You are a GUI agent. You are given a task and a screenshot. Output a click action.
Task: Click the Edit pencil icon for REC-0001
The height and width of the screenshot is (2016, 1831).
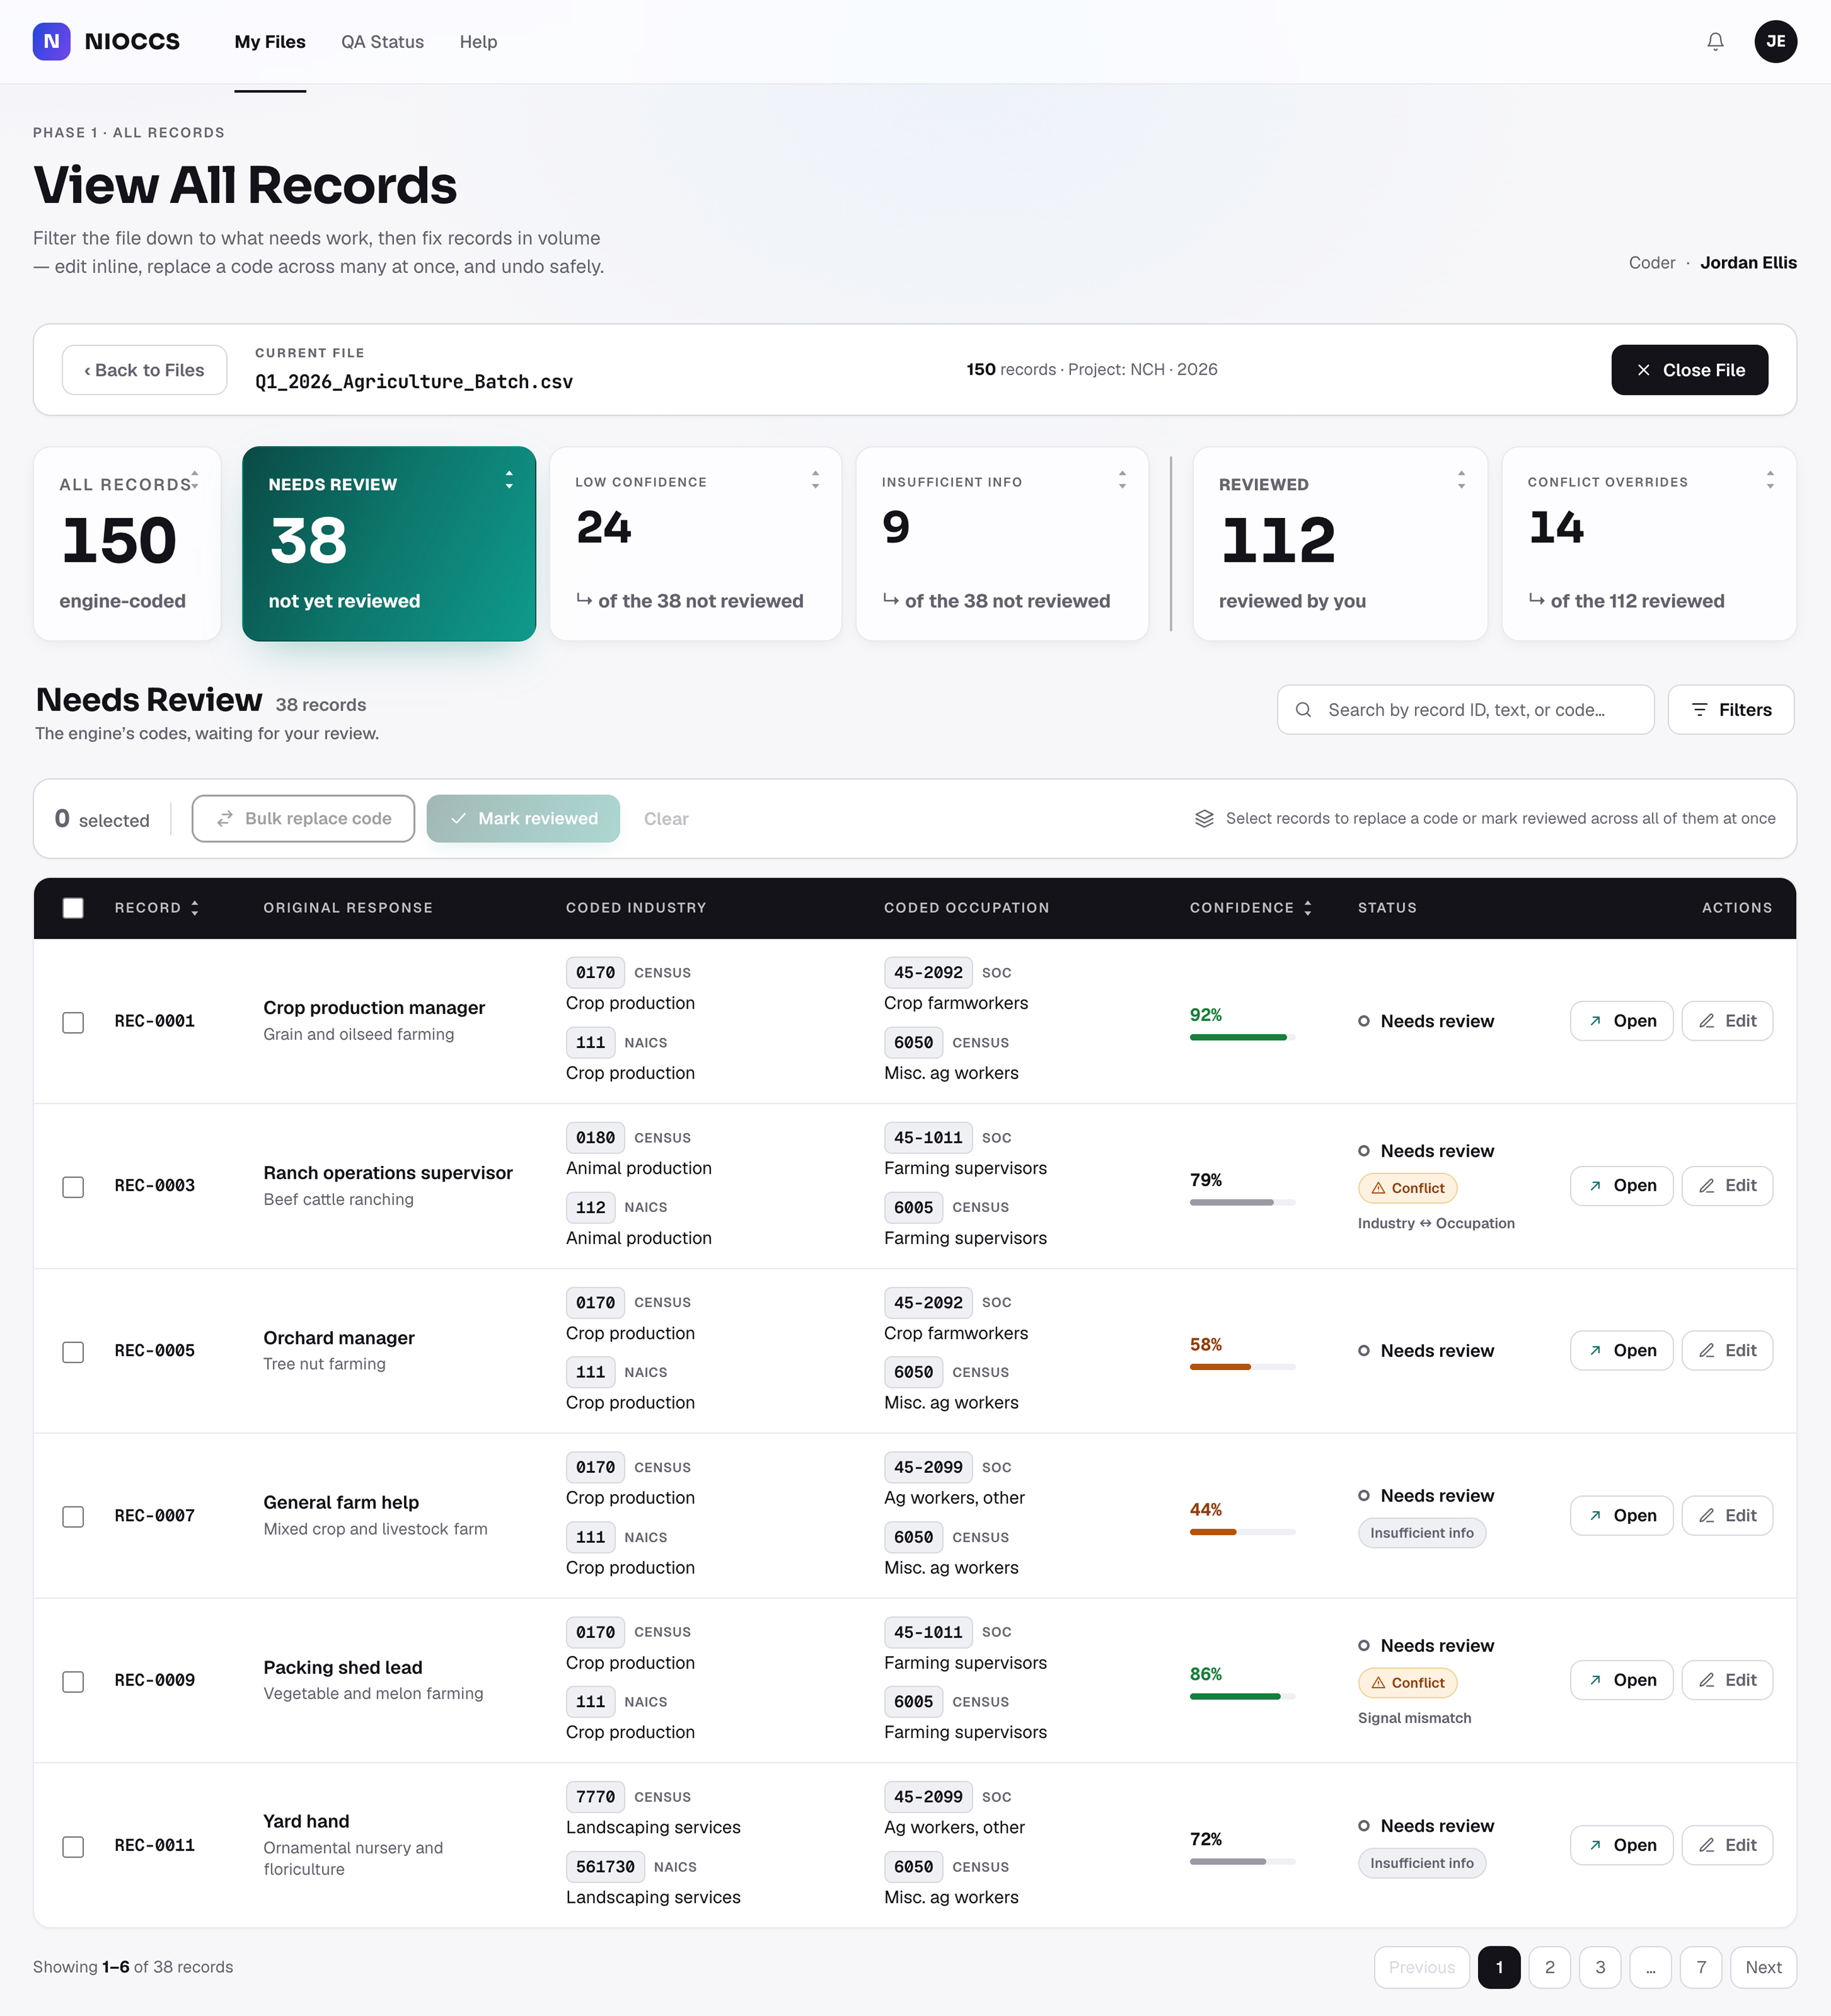pyautogui.click(x=1707, y=1021)
